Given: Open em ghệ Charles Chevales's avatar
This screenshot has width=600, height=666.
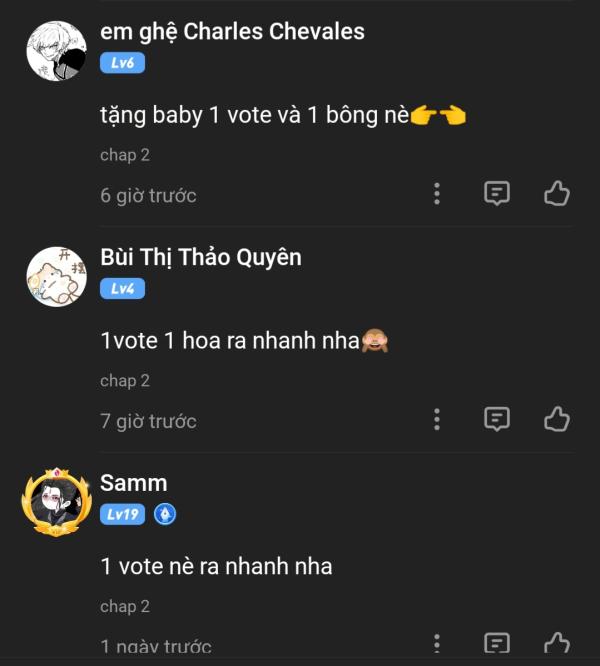Looking at the screenshot, I should 56,50.
